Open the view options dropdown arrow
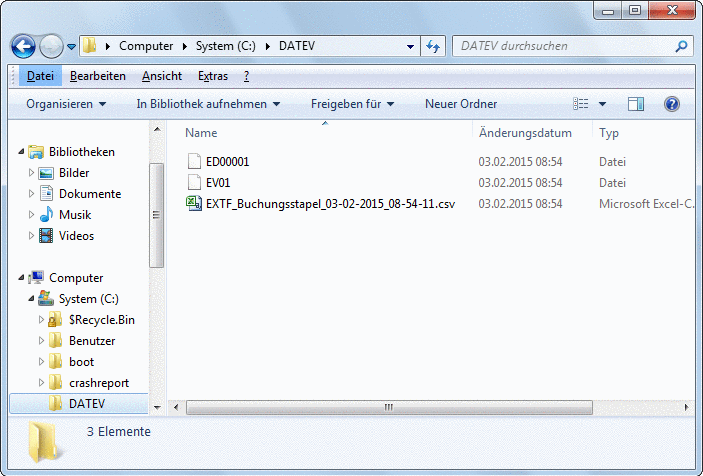Viewport: 703px width, 476px height. pyautogui.click(x=602, y=104)
